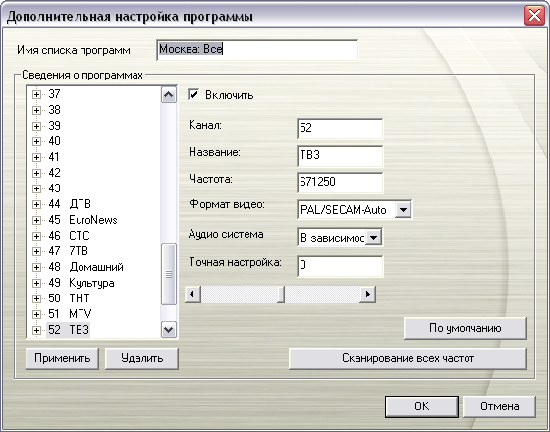550x432 pixels.
Task: Expand the 44 ДТВ node
Action: [x=36, y=204]
